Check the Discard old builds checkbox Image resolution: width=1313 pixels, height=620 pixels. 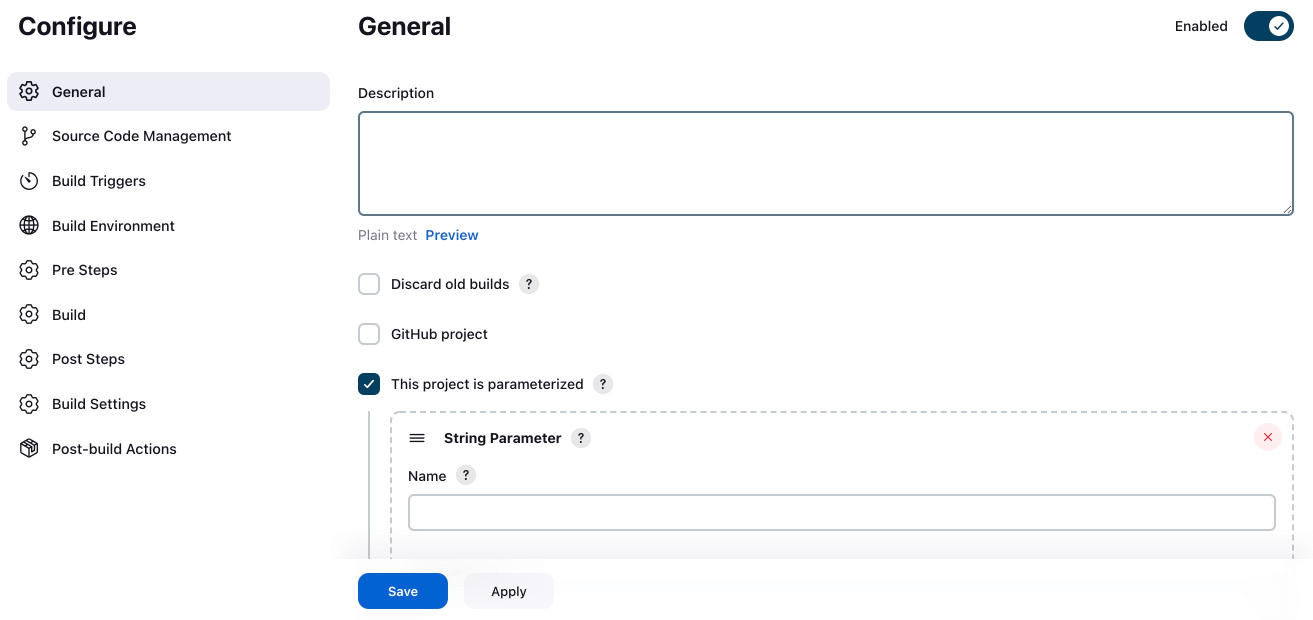coord(369,284)
